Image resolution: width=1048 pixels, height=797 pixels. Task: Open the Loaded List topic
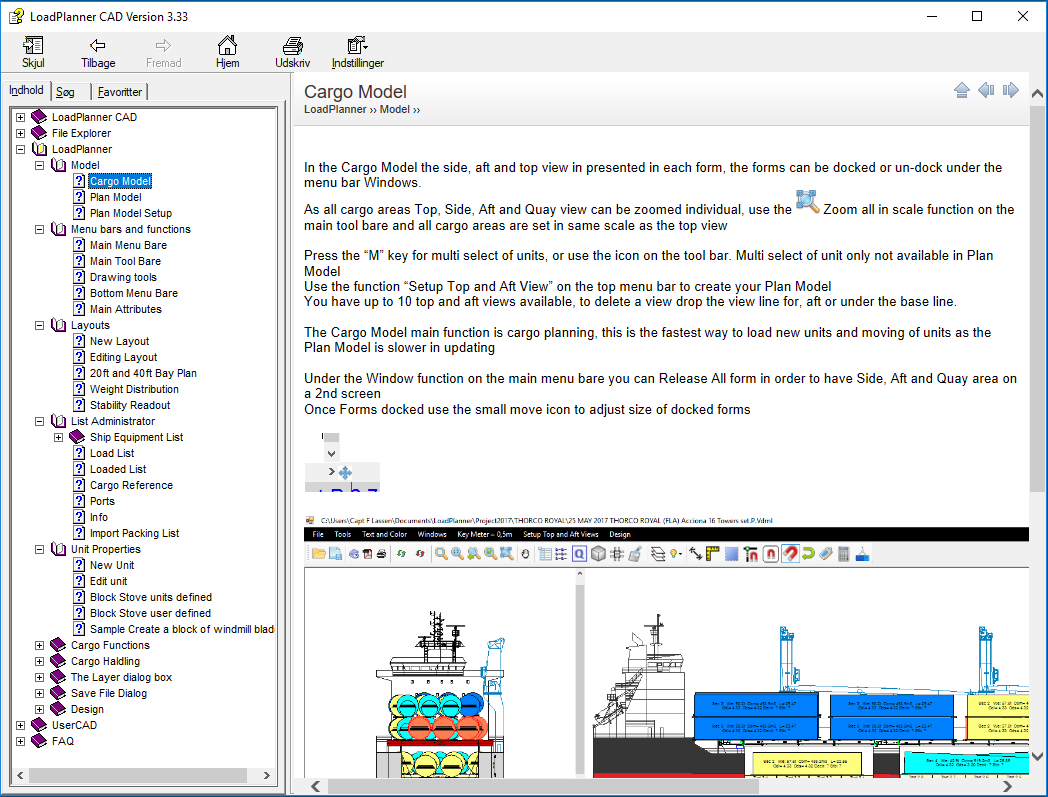tap(118, 469)
